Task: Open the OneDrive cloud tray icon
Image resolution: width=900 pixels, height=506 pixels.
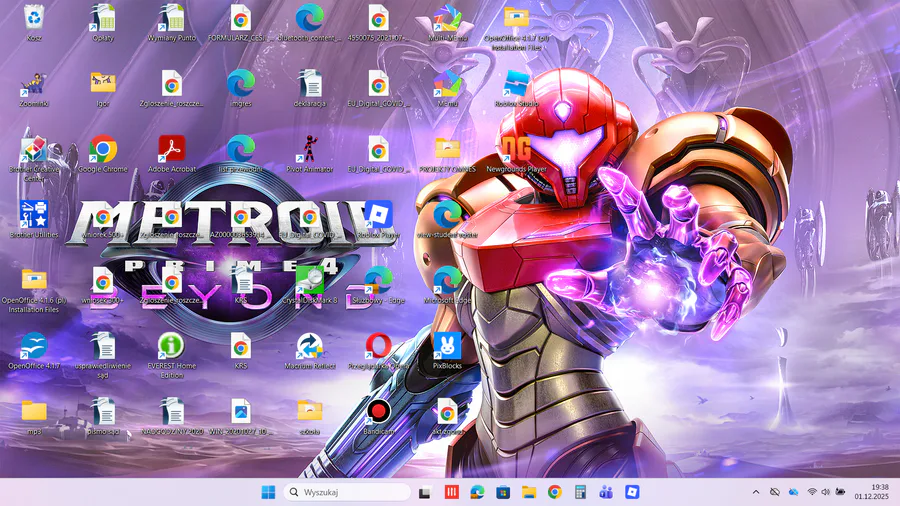Action: tap(793, 492)
